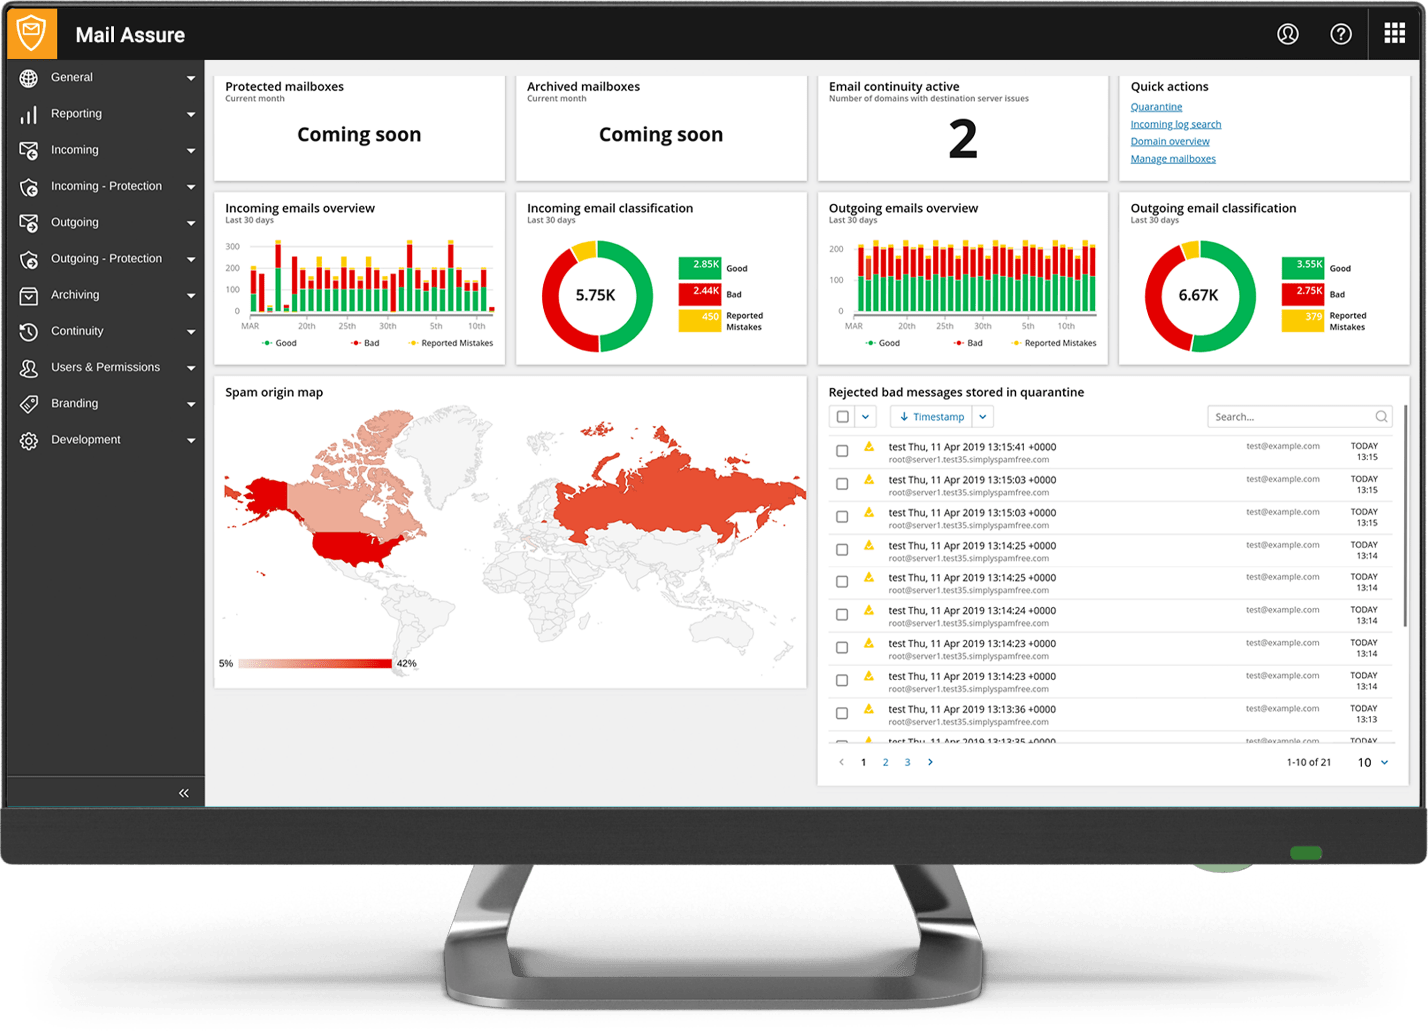Select the Outgoing mail icon
Screen dimensions: 1428x1031
[29, 221]
